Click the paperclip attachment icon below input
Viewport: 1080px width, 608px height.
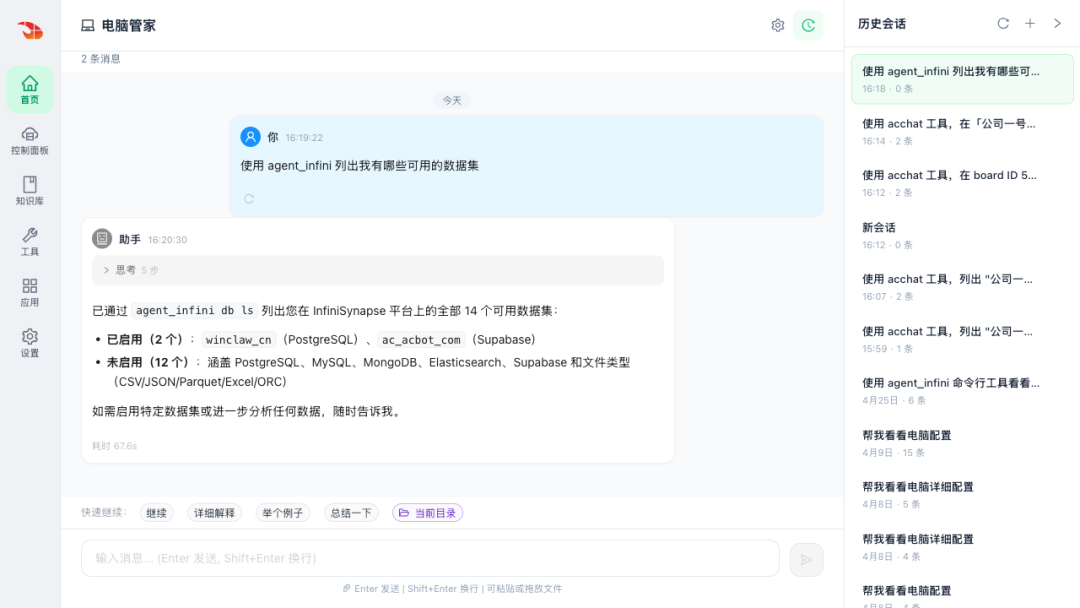[x=346, y=589]
